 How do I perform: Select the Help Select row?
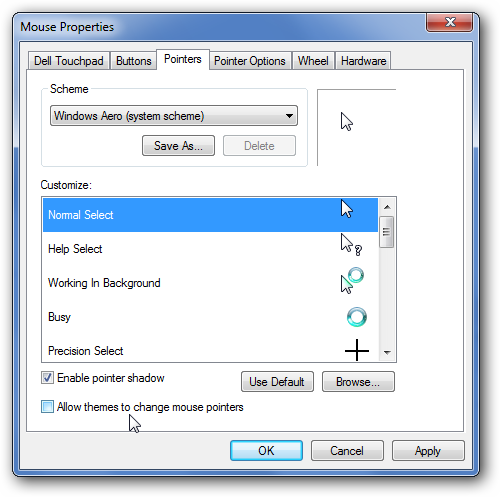tap(210, 249)
